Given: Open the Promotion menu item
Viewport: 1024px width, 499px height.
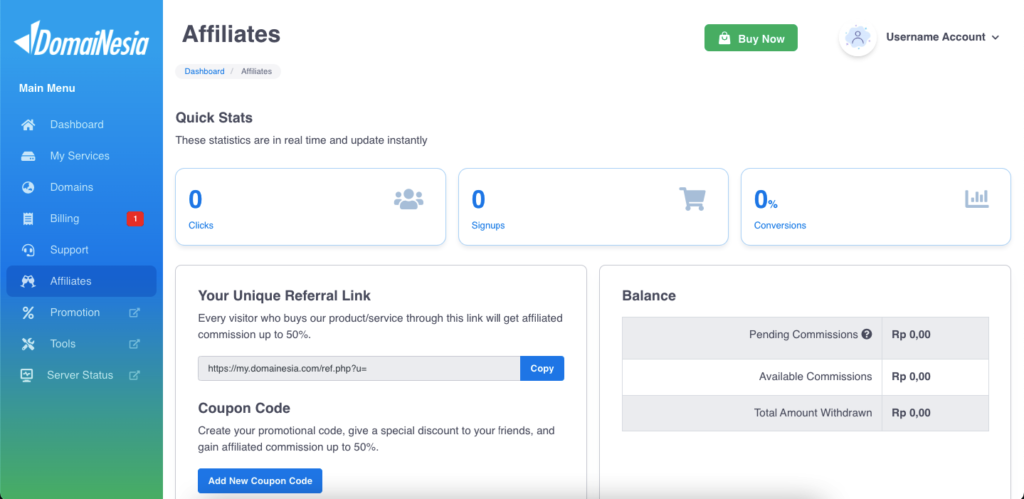Looking at the screenshot, I should (82, 313).
